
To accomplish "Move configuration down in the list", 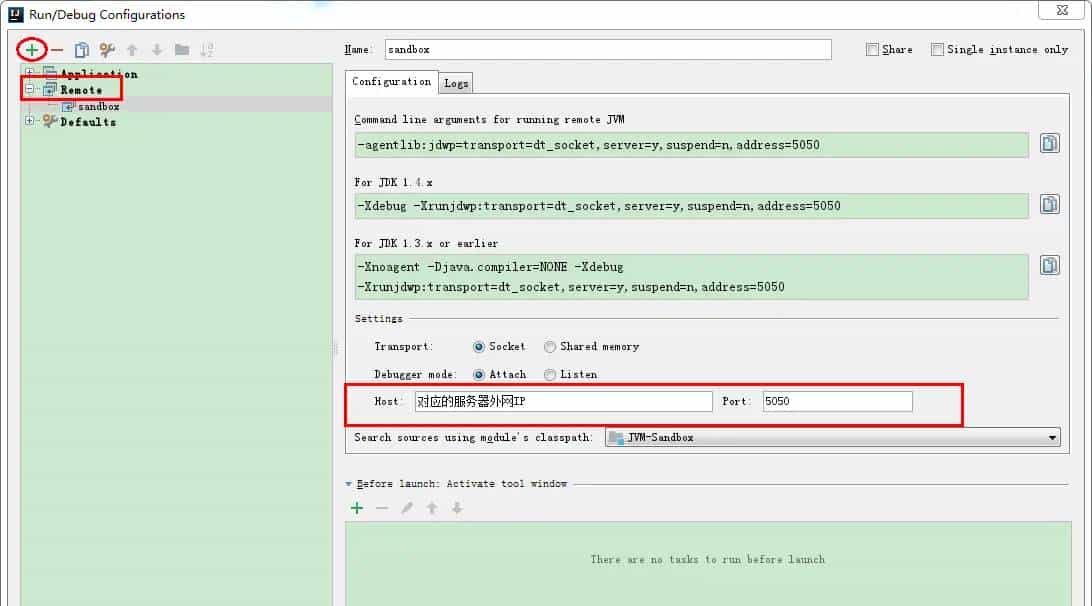I will [157, 48].
